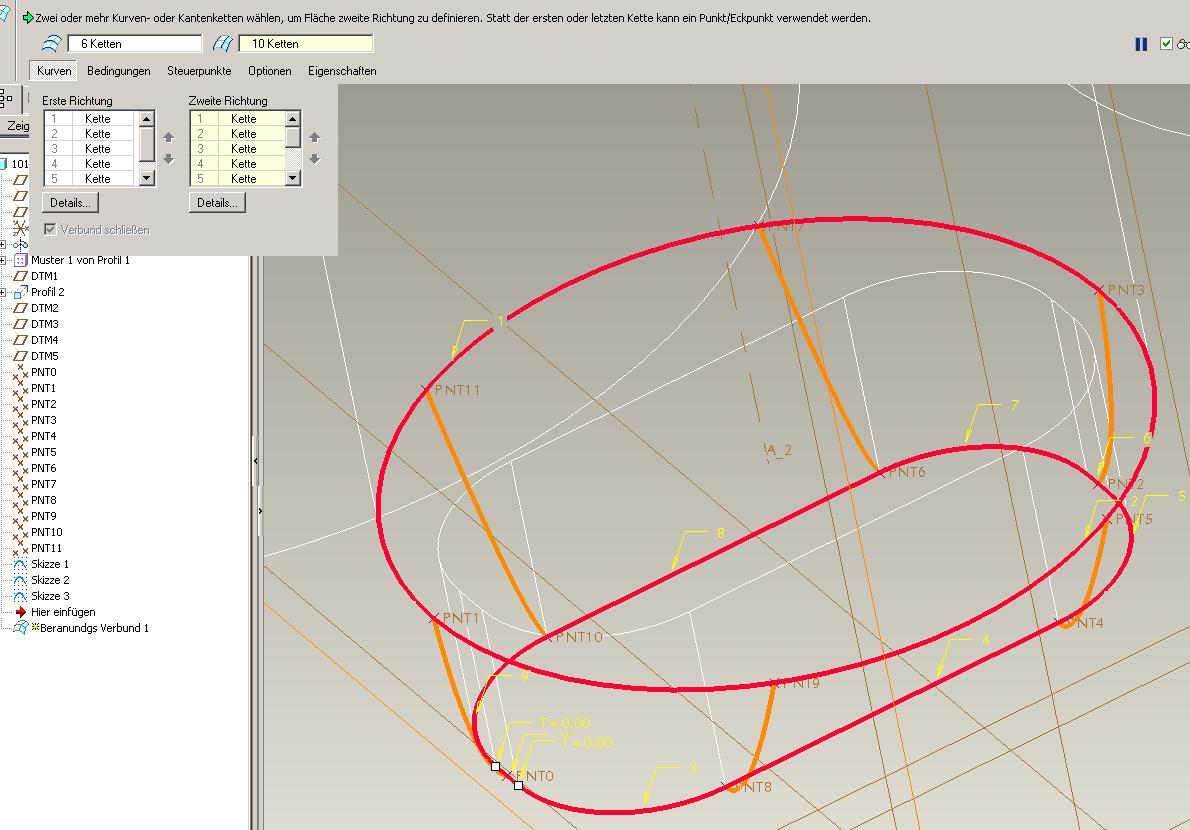This screenshot has height=830, width=1190.
Task: Toggle the green preview checkmark box
Action: (x=1166, y=44)
